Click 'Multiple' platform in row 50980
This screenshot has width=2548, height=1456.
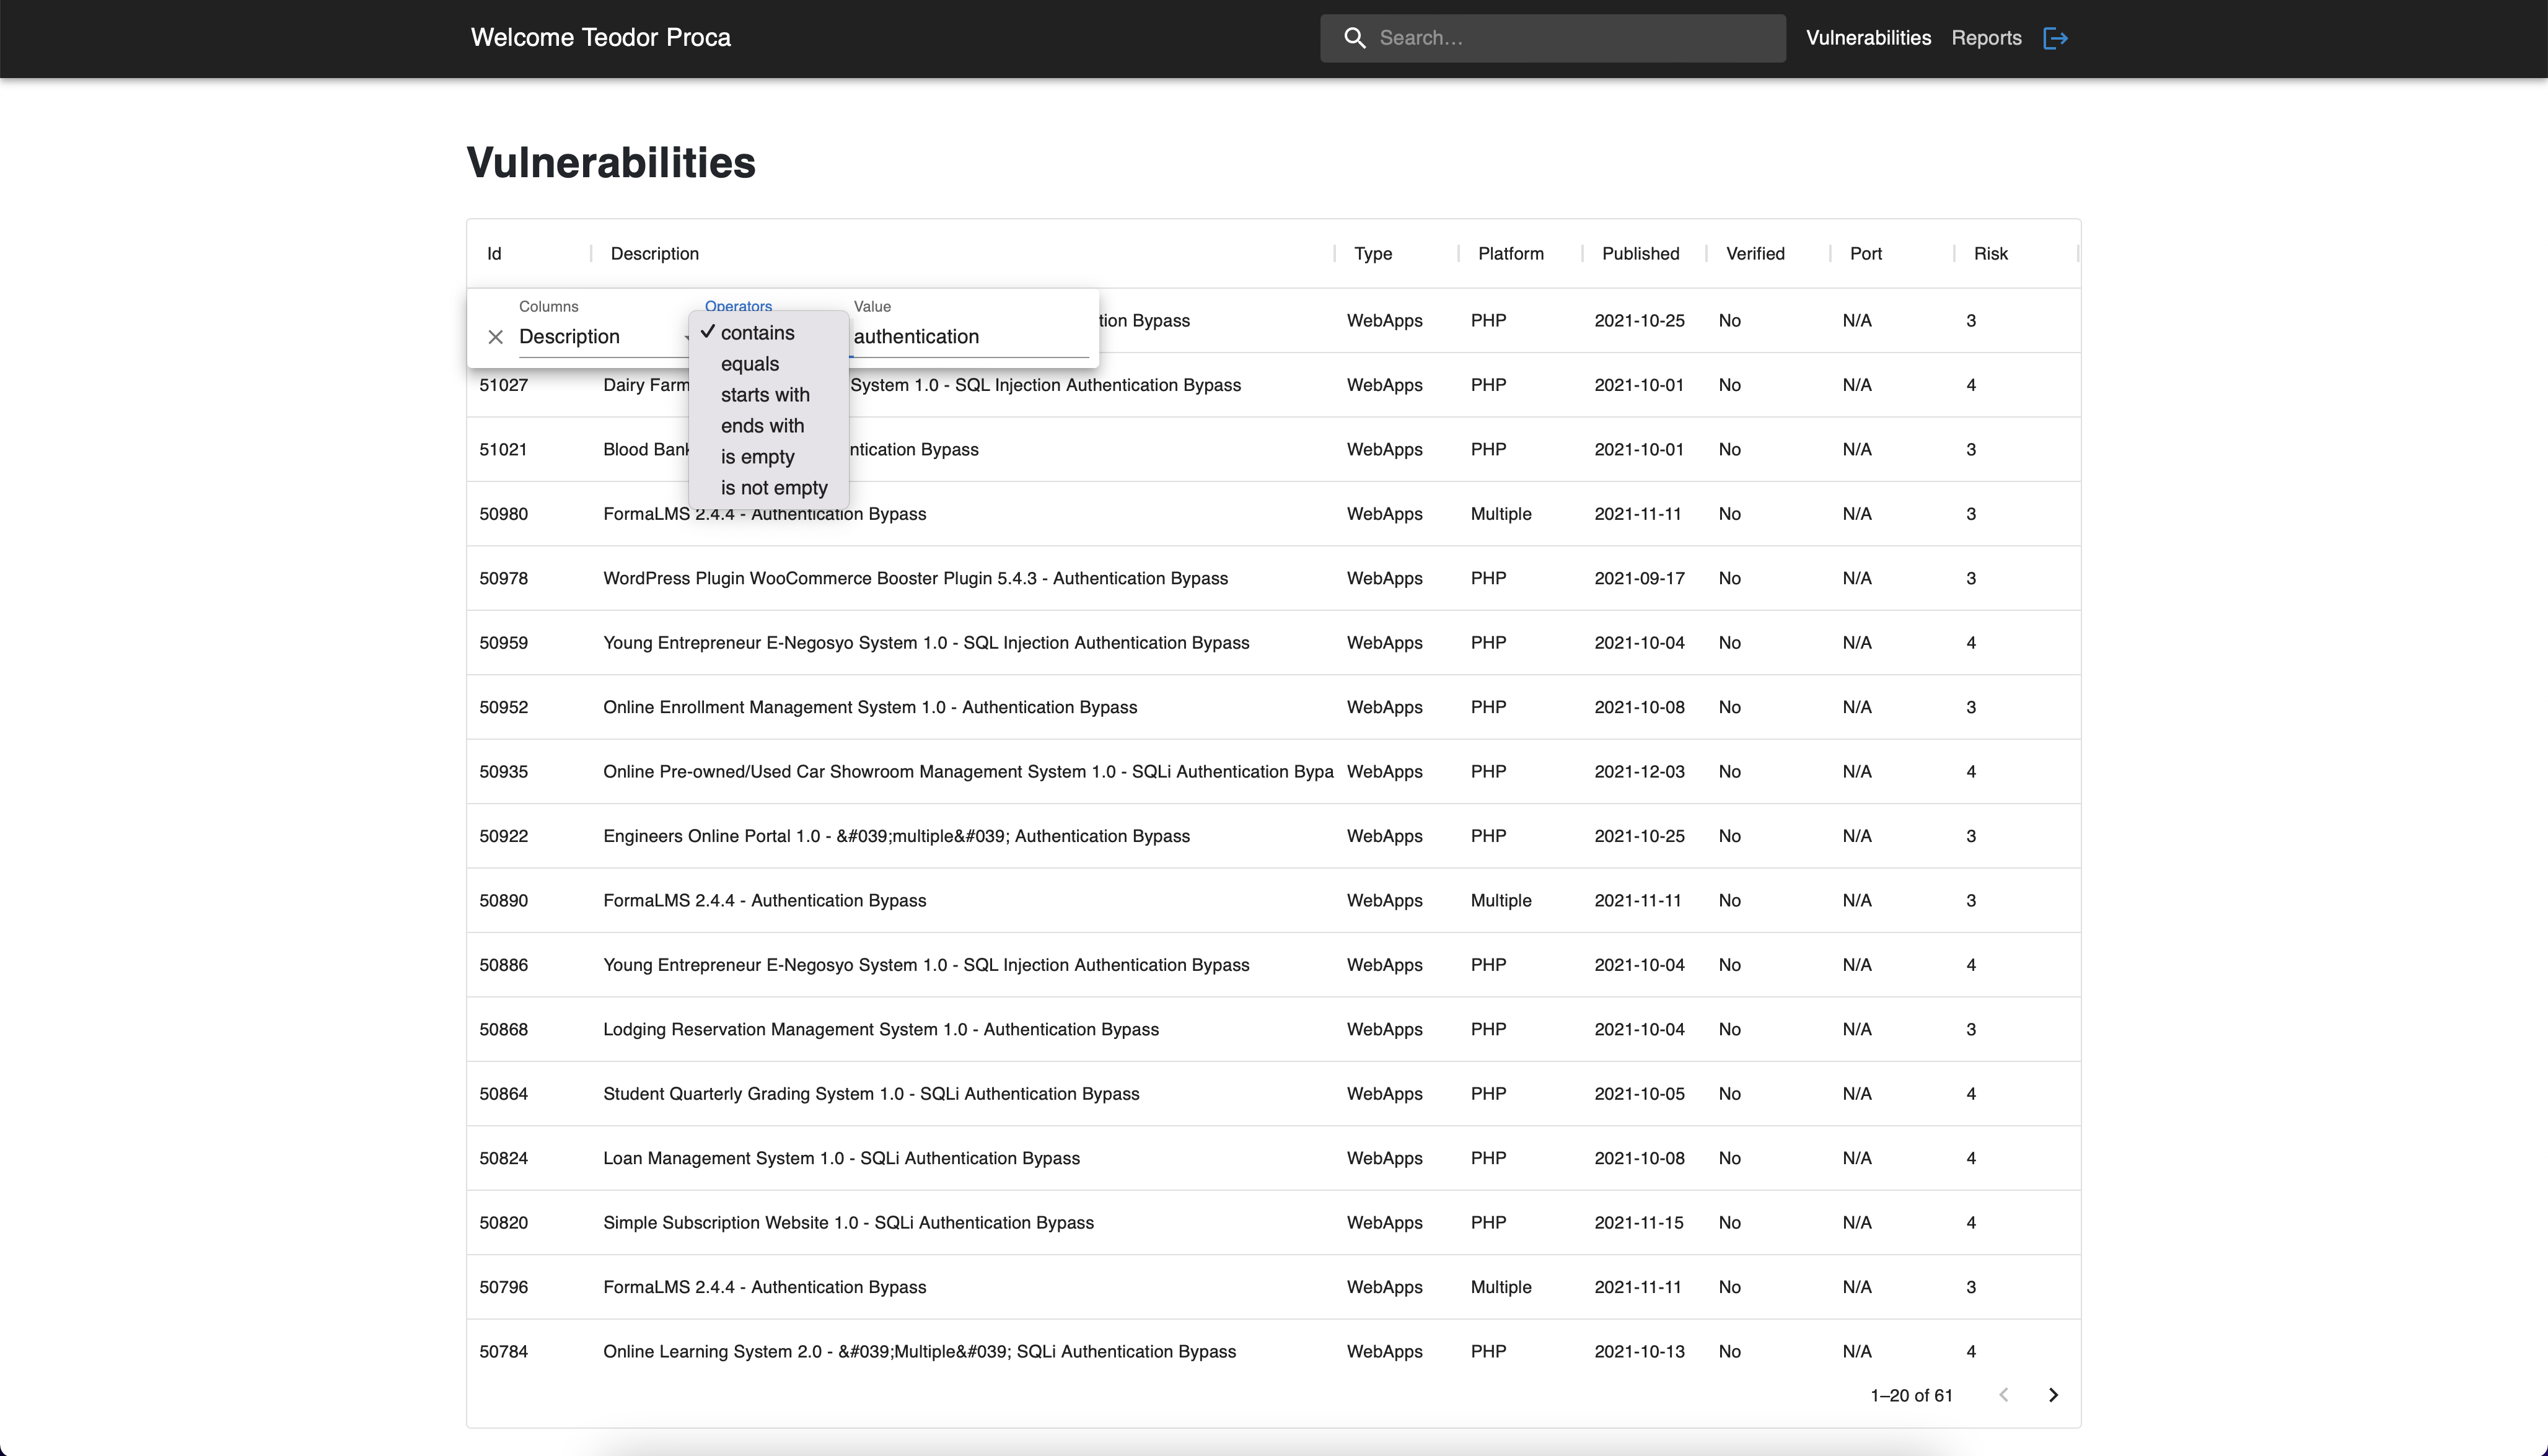(x=1500, y=514)
